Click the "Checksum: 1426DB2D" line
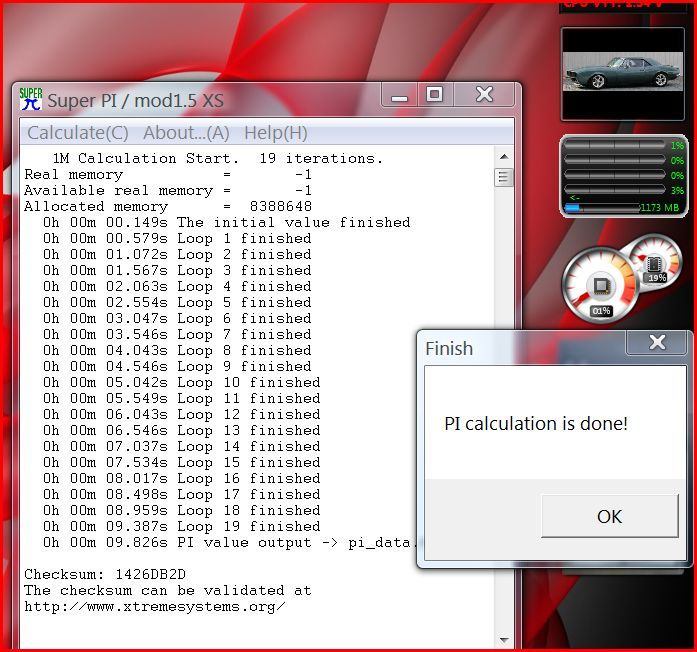 coord(105,574)
